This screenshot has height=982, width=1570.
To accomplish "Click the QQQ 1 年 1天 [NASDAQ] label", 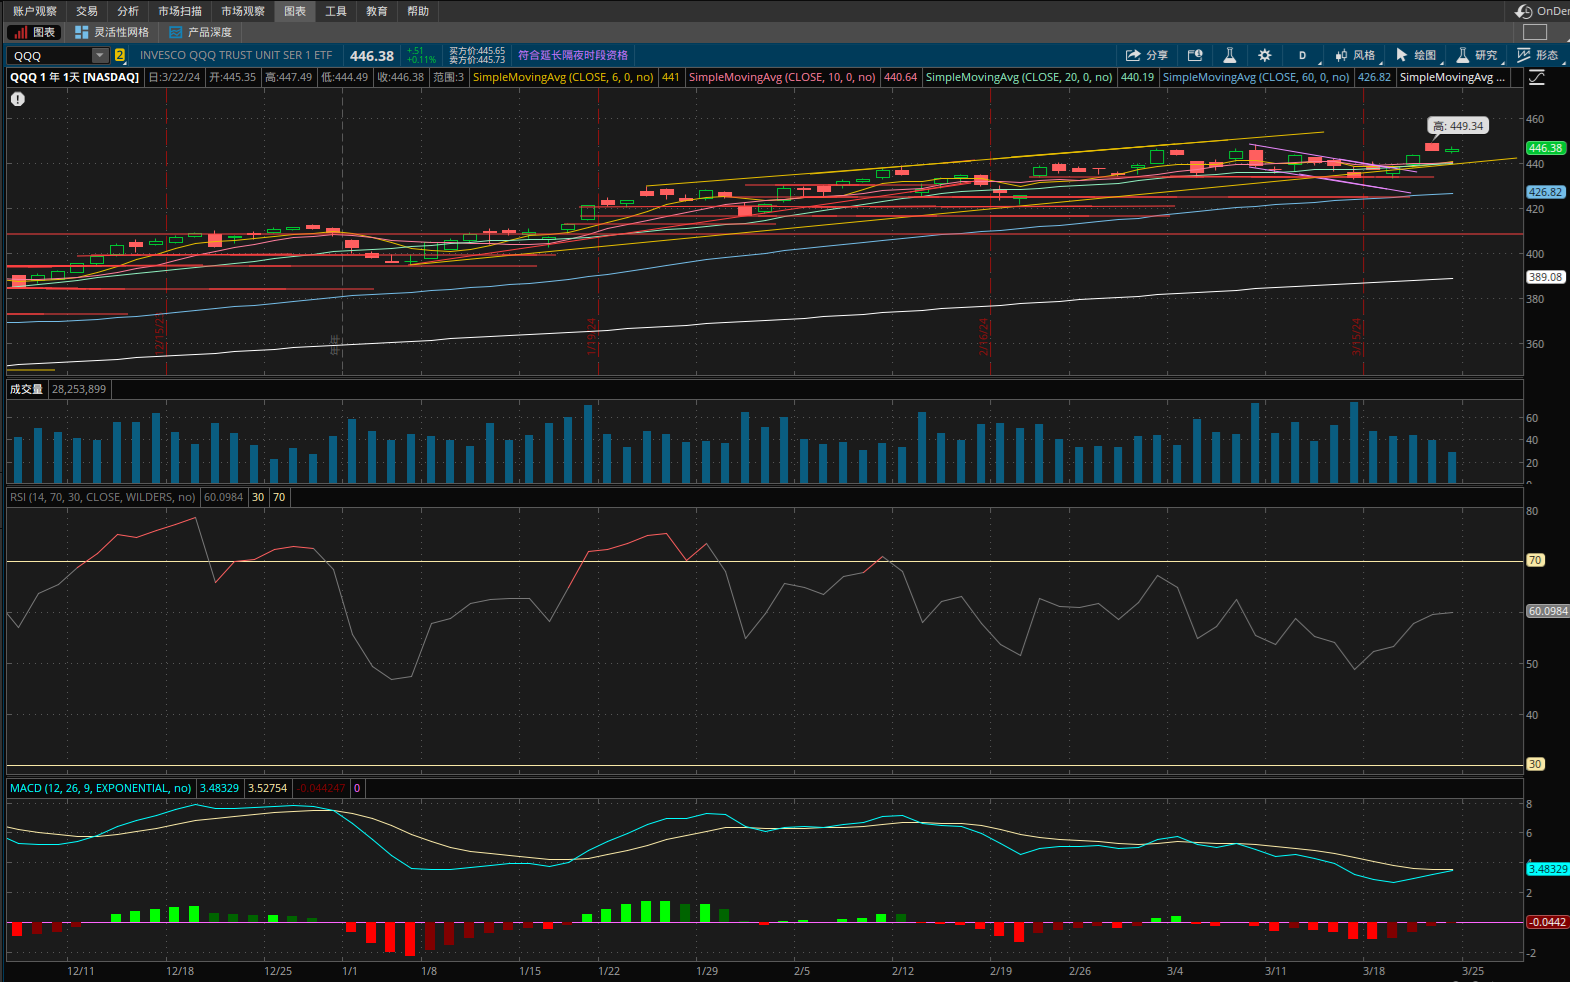I will pyautogui.click(x=75, y=77).
